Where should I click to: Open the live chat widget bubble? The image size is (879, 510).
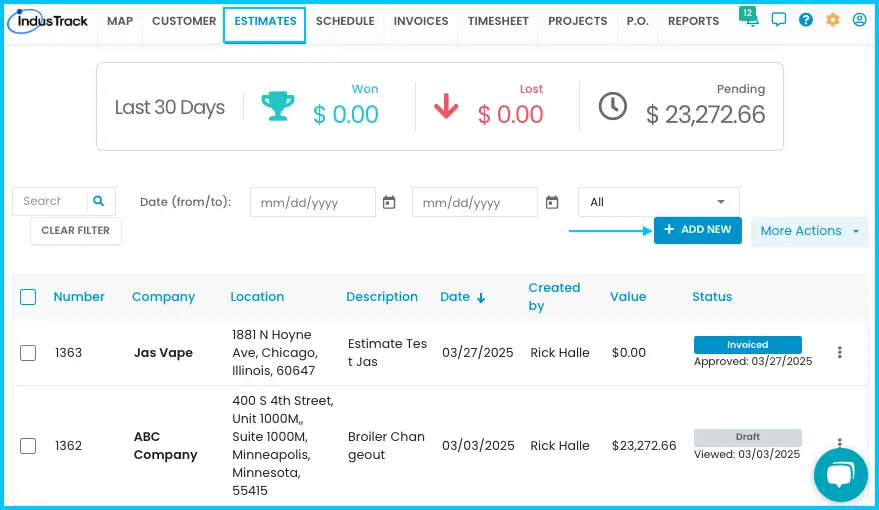(x=840, y=475)
